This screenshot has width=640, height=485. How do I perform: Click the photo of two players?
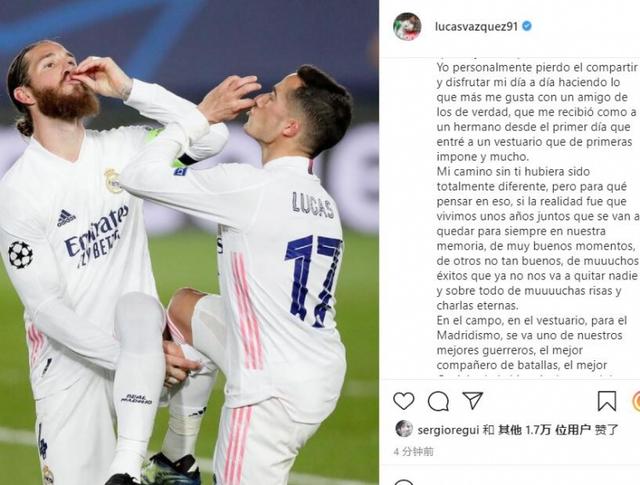189,242
